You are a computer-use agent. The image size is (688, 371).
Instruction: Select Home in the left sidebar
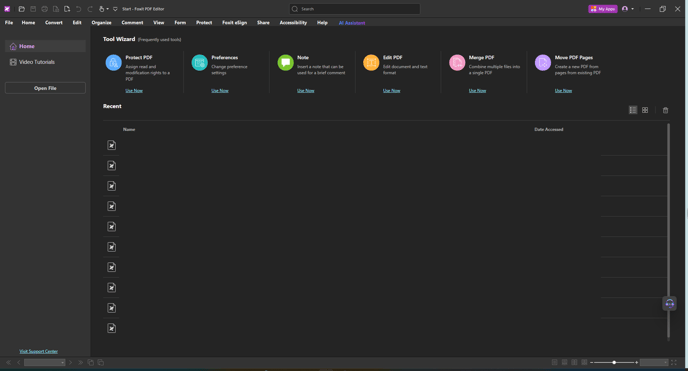45,46
